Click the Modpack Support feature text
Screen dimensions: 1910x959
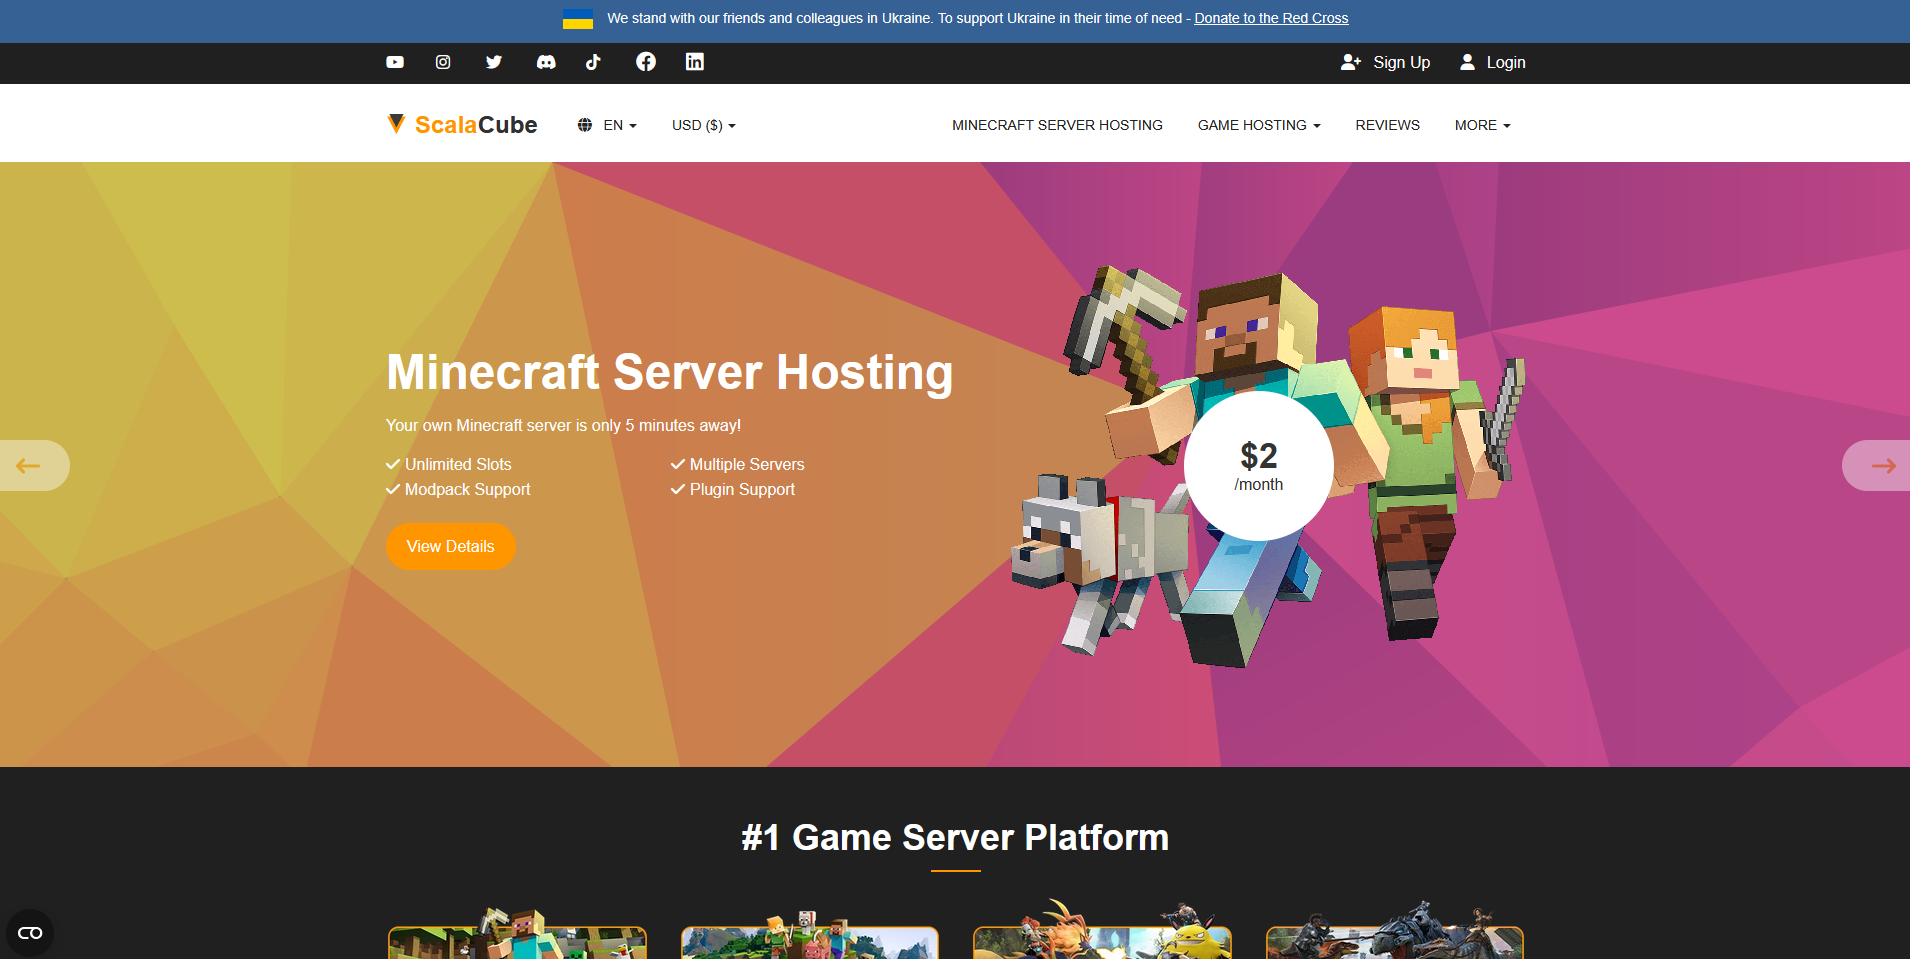click(x=467, y=489)
